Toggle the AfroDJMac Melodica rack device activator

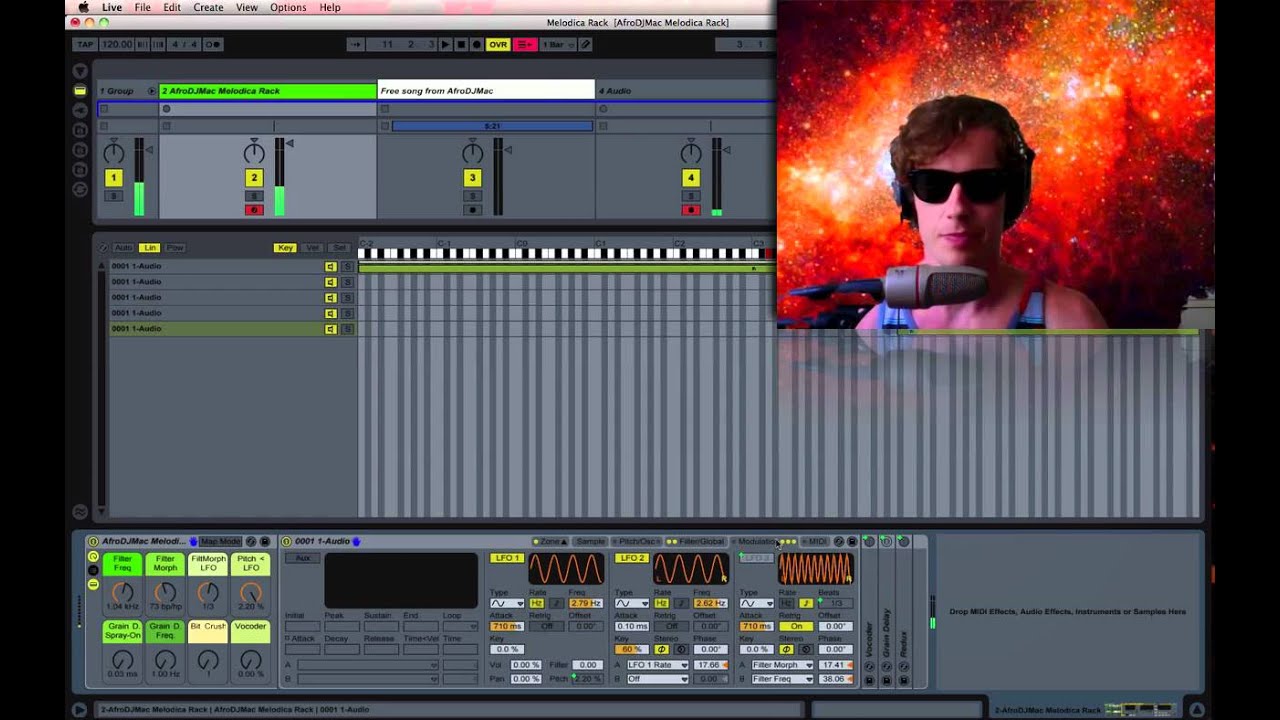[93, 542]
